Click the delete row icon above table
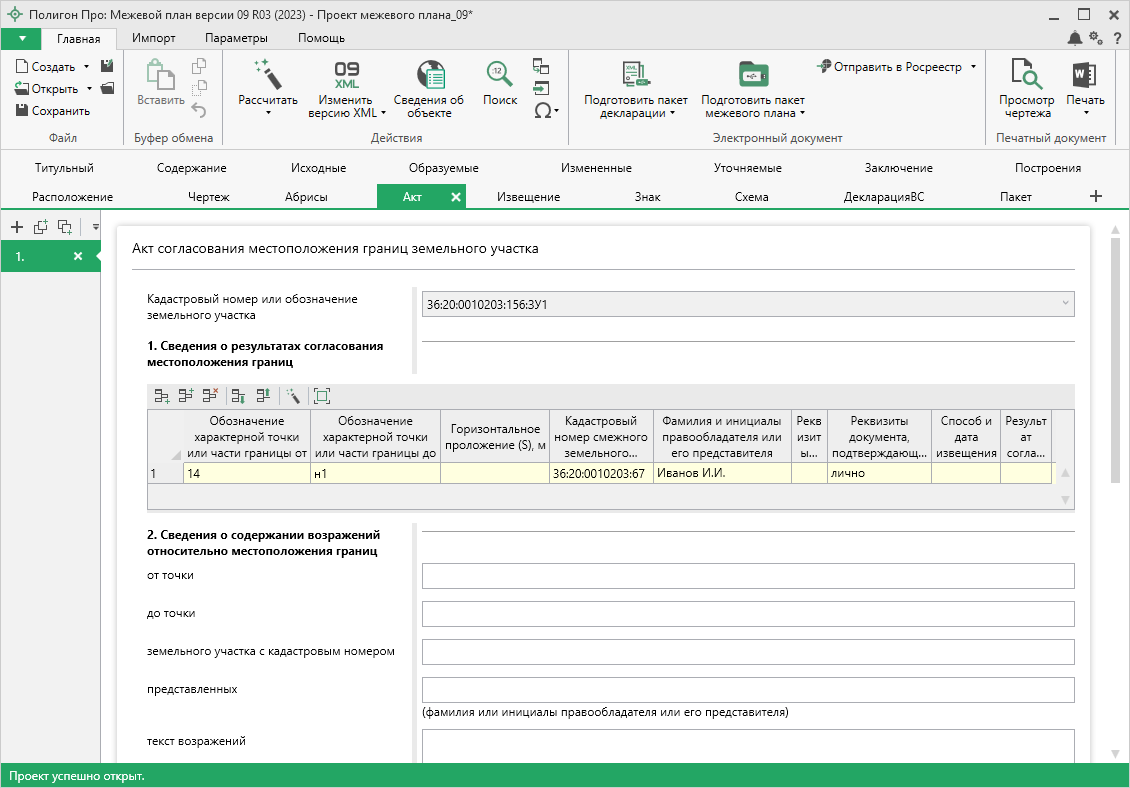 [x=209, y=396]
